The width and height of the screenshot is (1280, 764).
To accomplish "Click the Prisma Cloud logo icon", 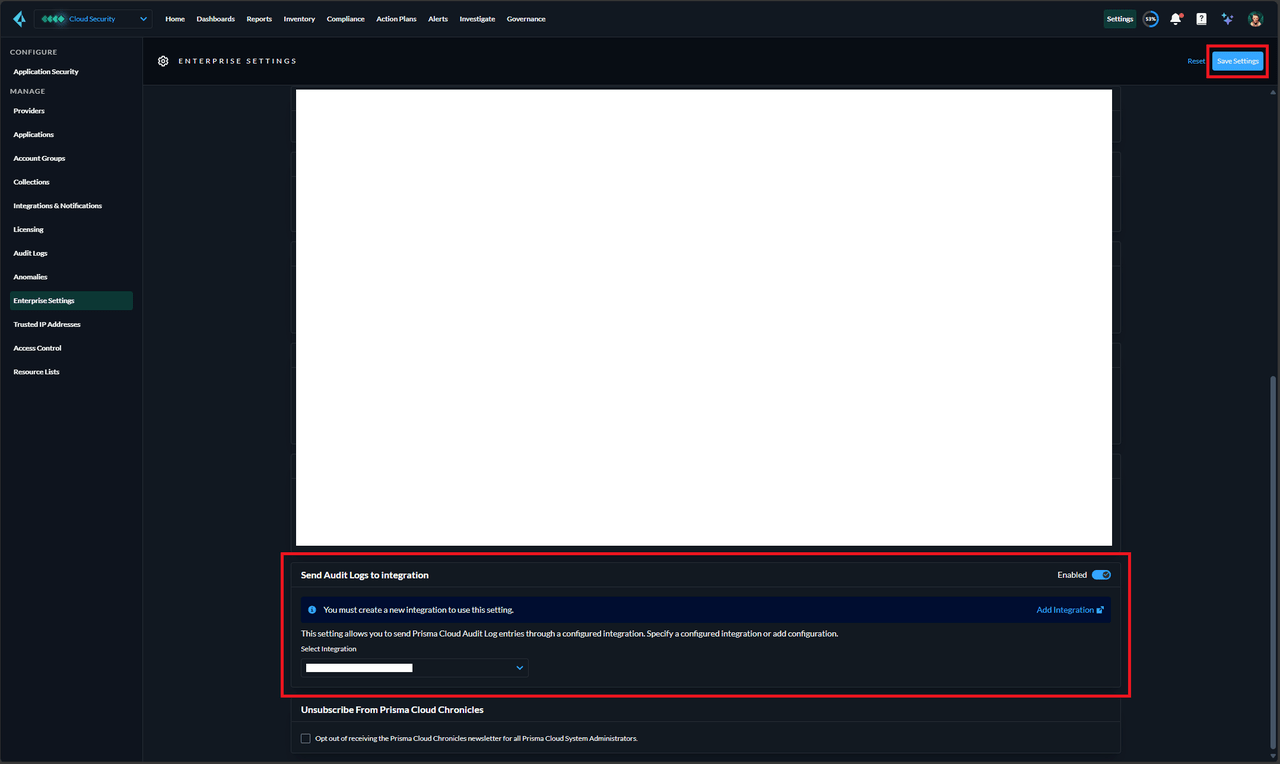I will point(18,18).
